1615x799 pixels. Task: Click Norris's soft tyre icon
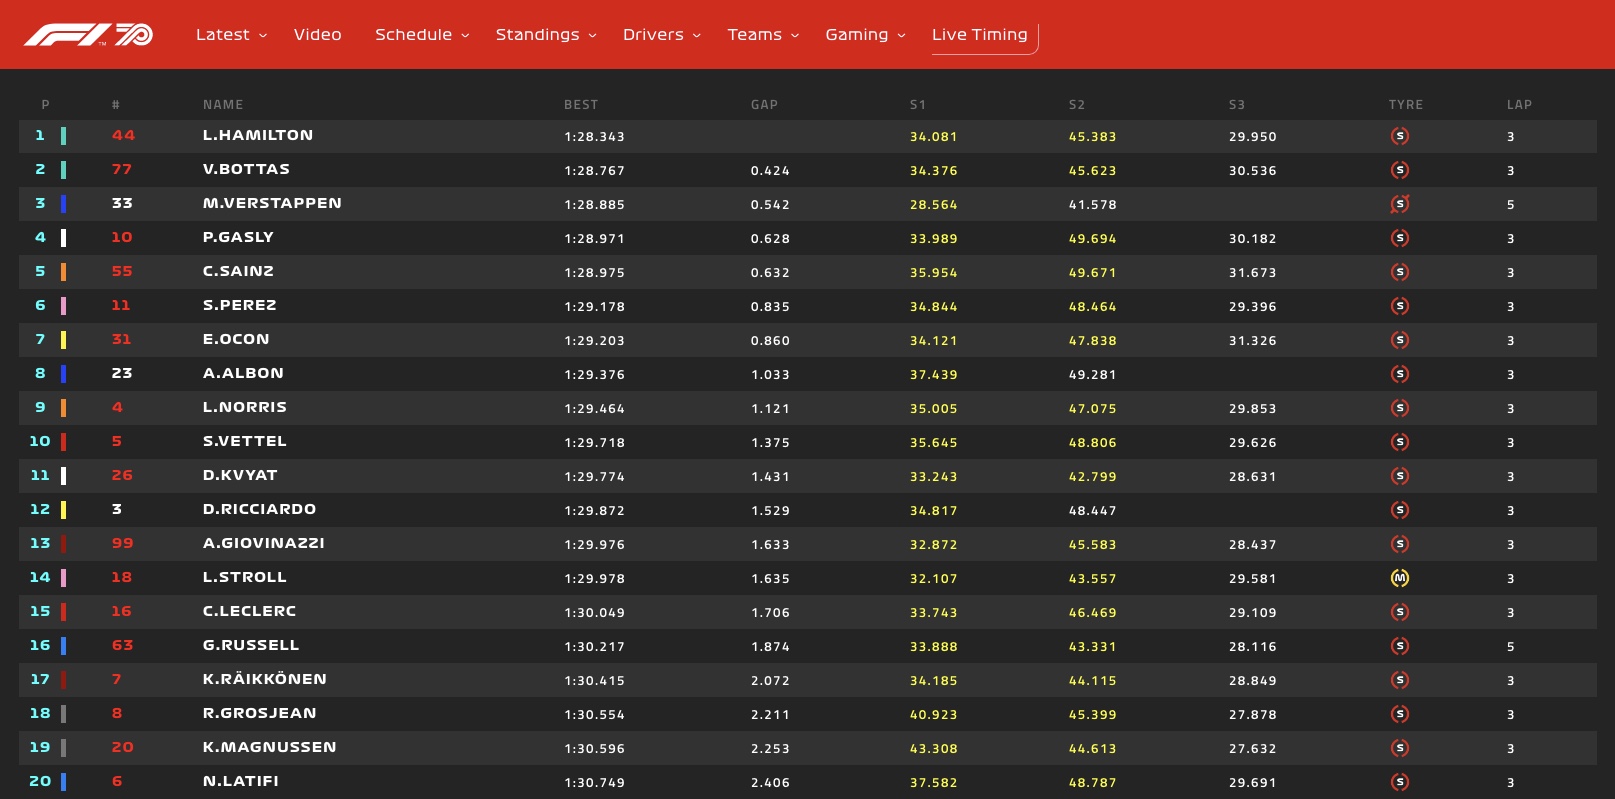tap(1400, 408)
